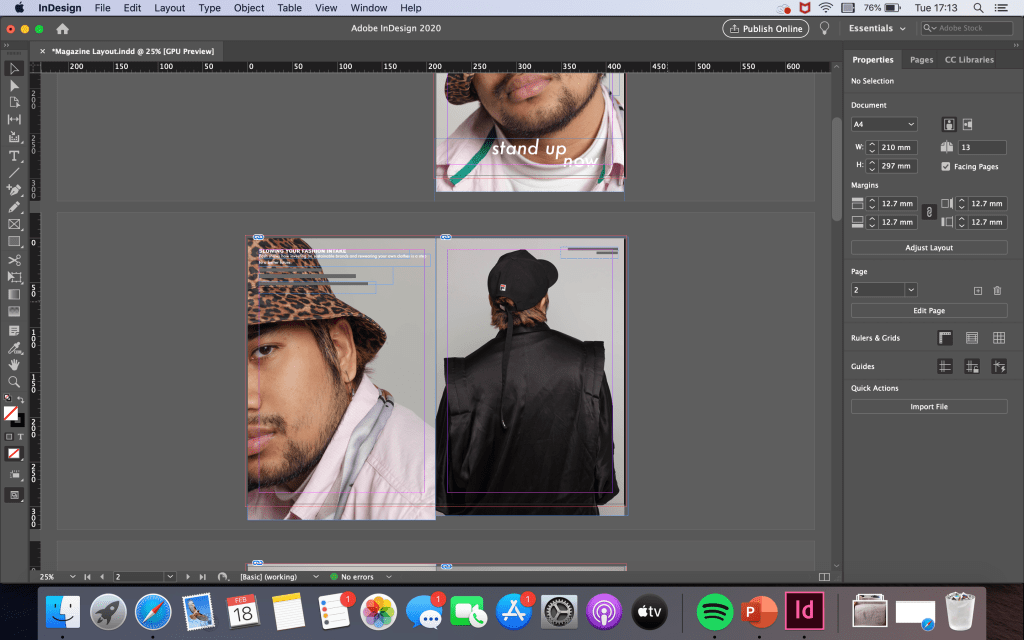Toggle the Facing Pages checkbox
The image size is (1024, 640).
tap(946, 166)
